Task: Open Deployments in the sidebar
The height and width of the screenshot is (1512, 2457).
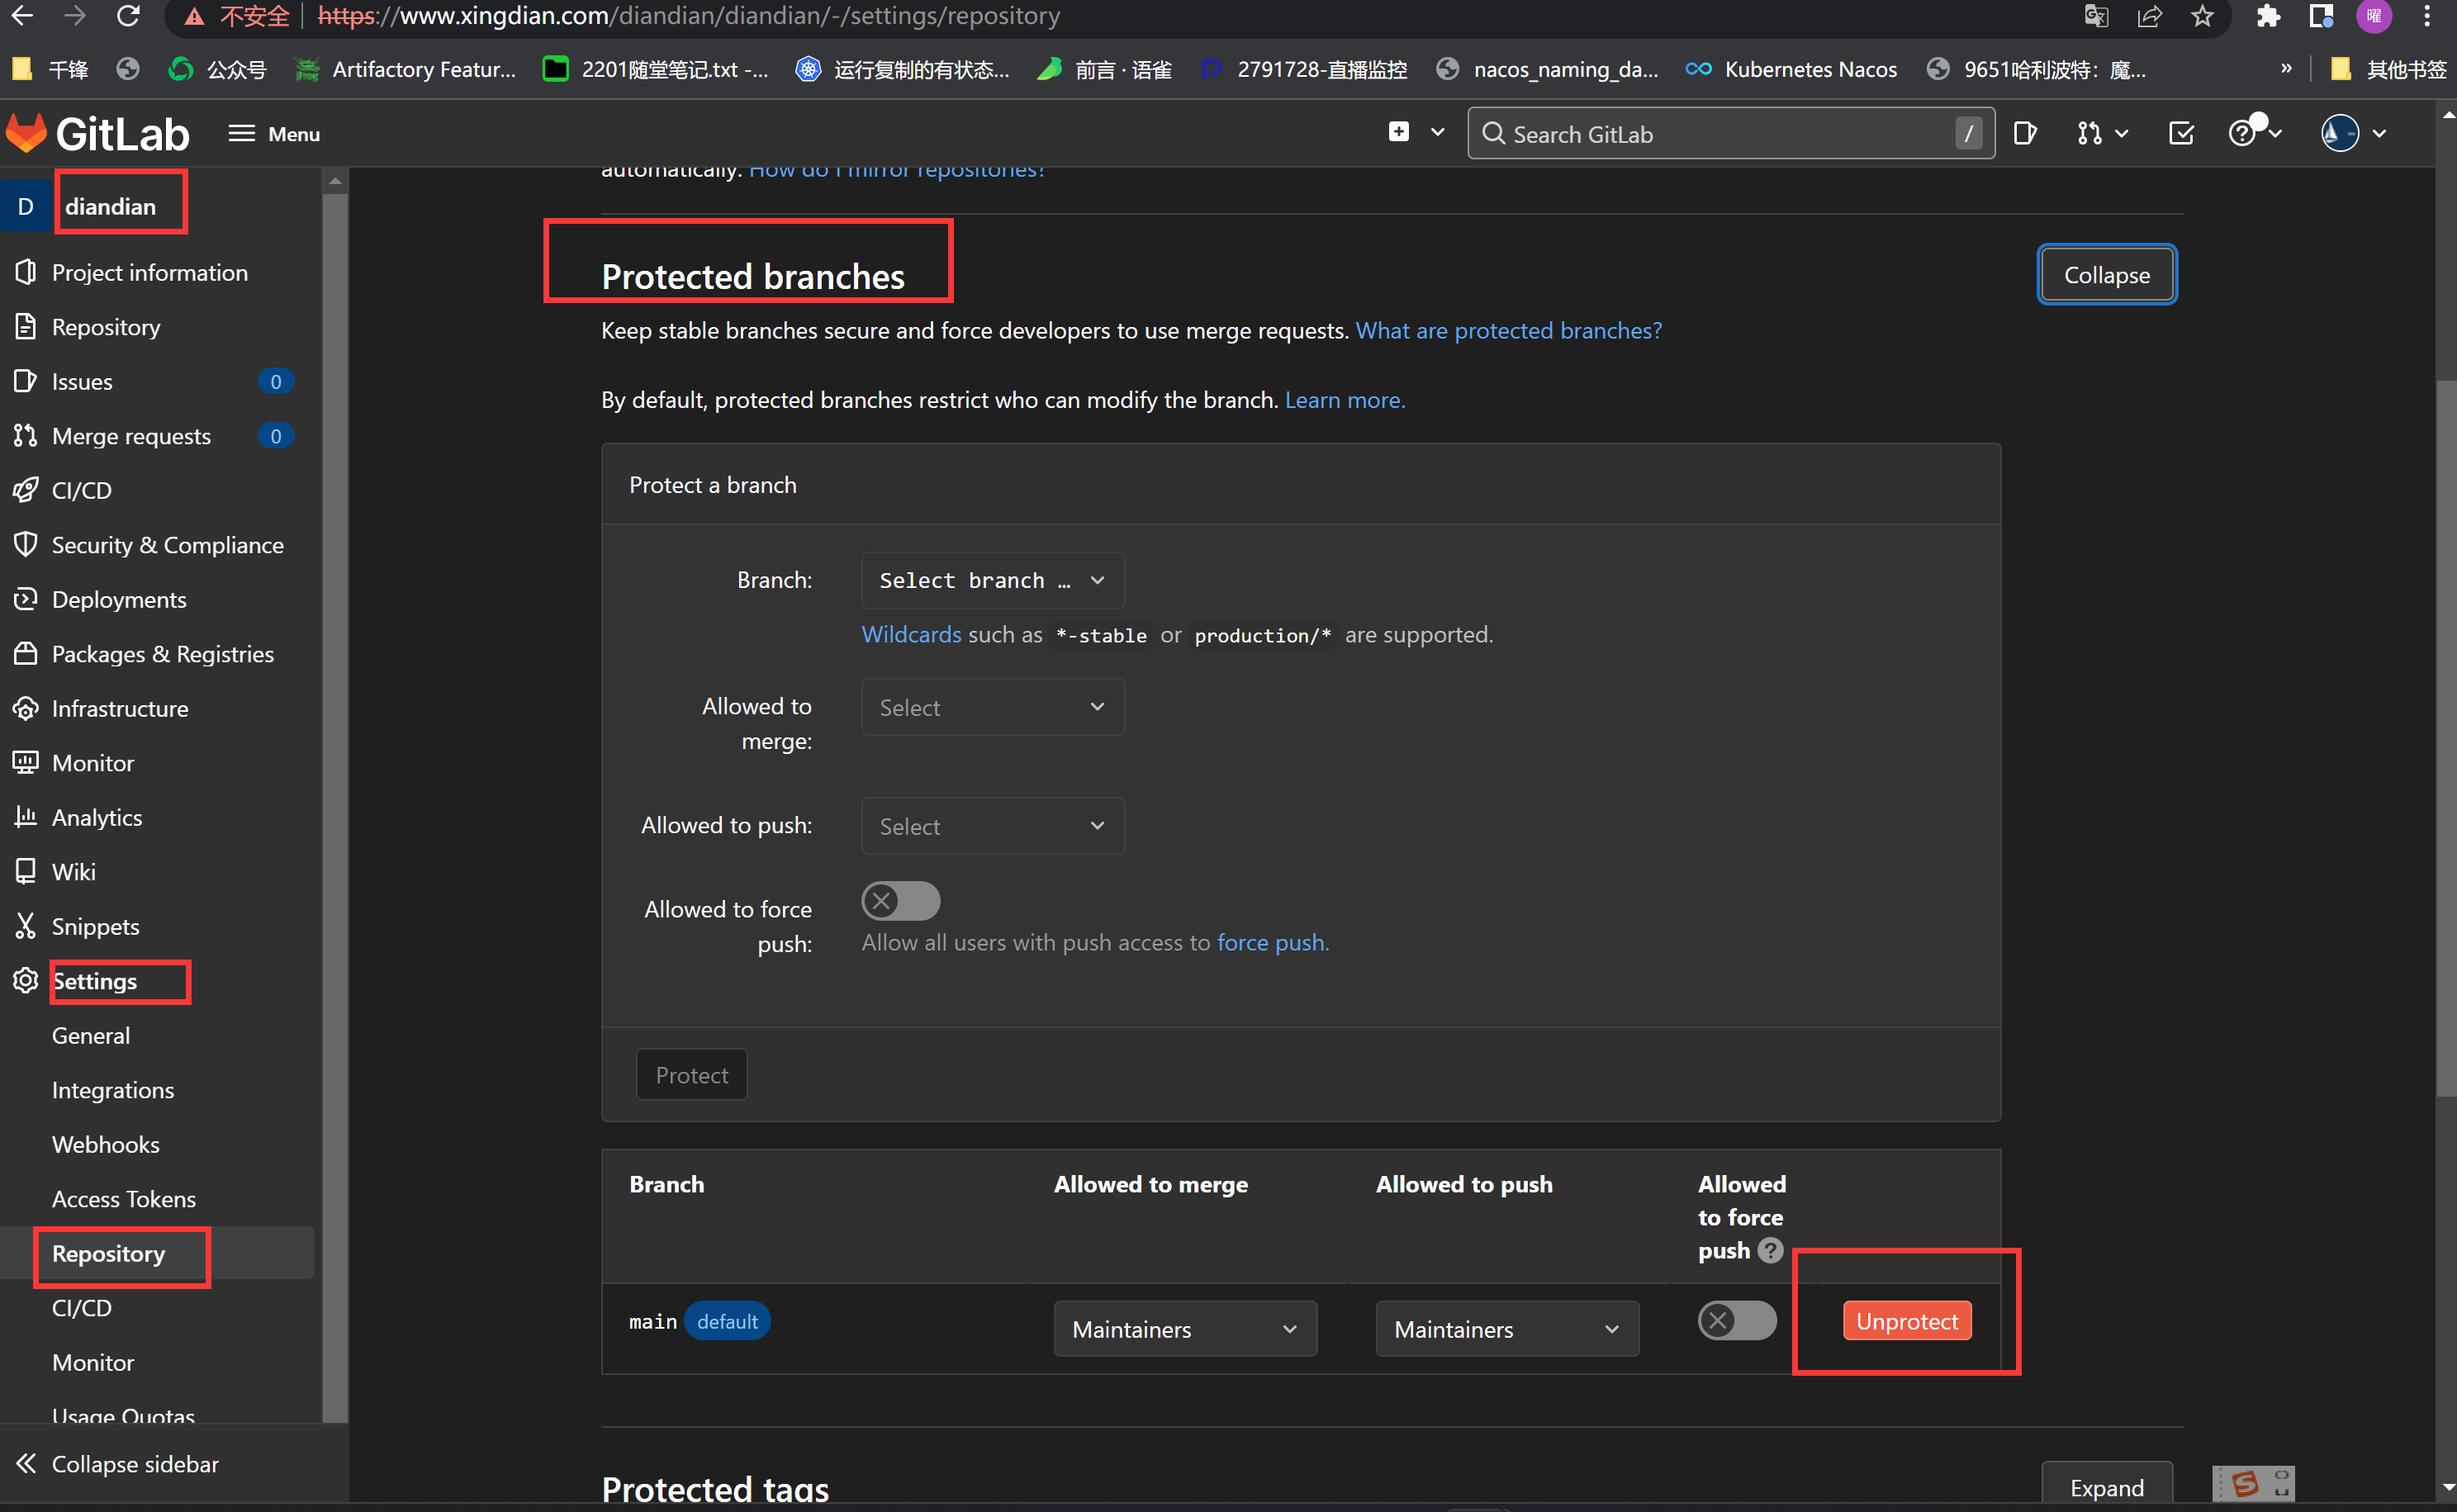Action: [x=119, y=599]
